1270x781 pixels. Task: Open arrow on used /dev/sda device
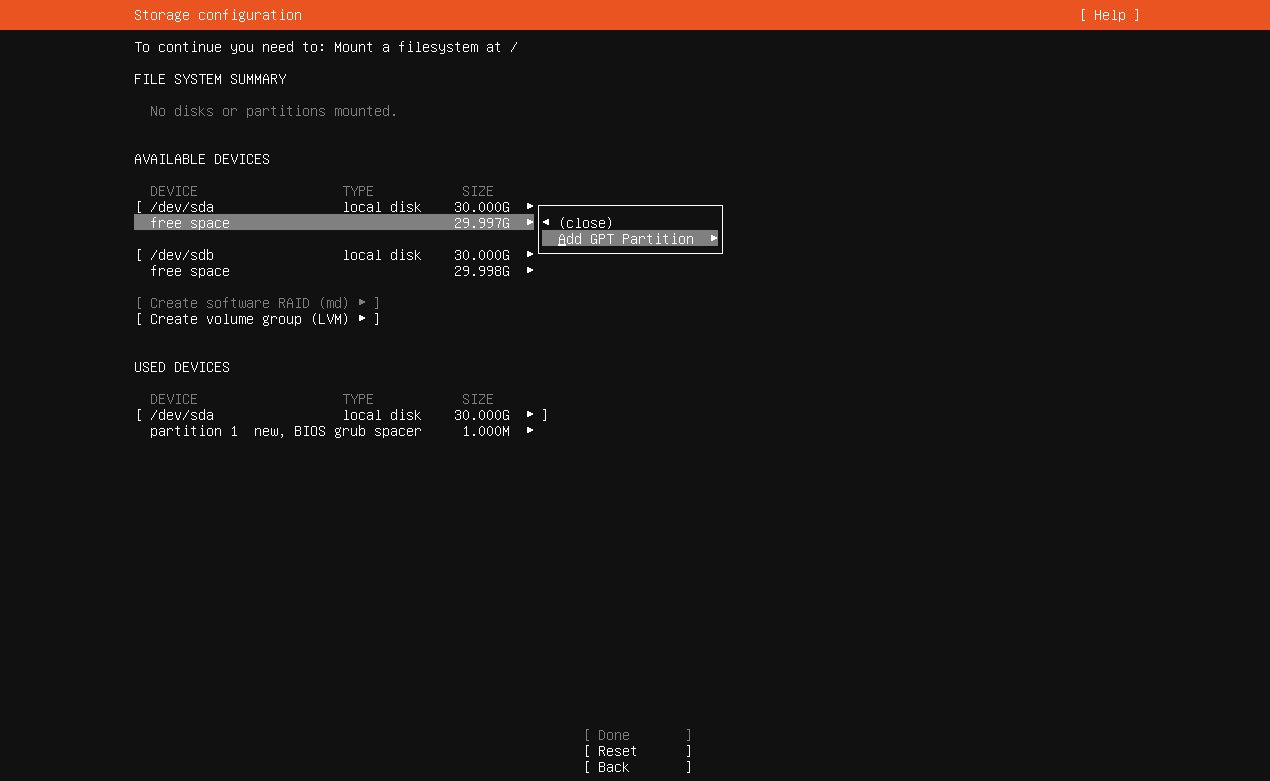coord(530,415)
